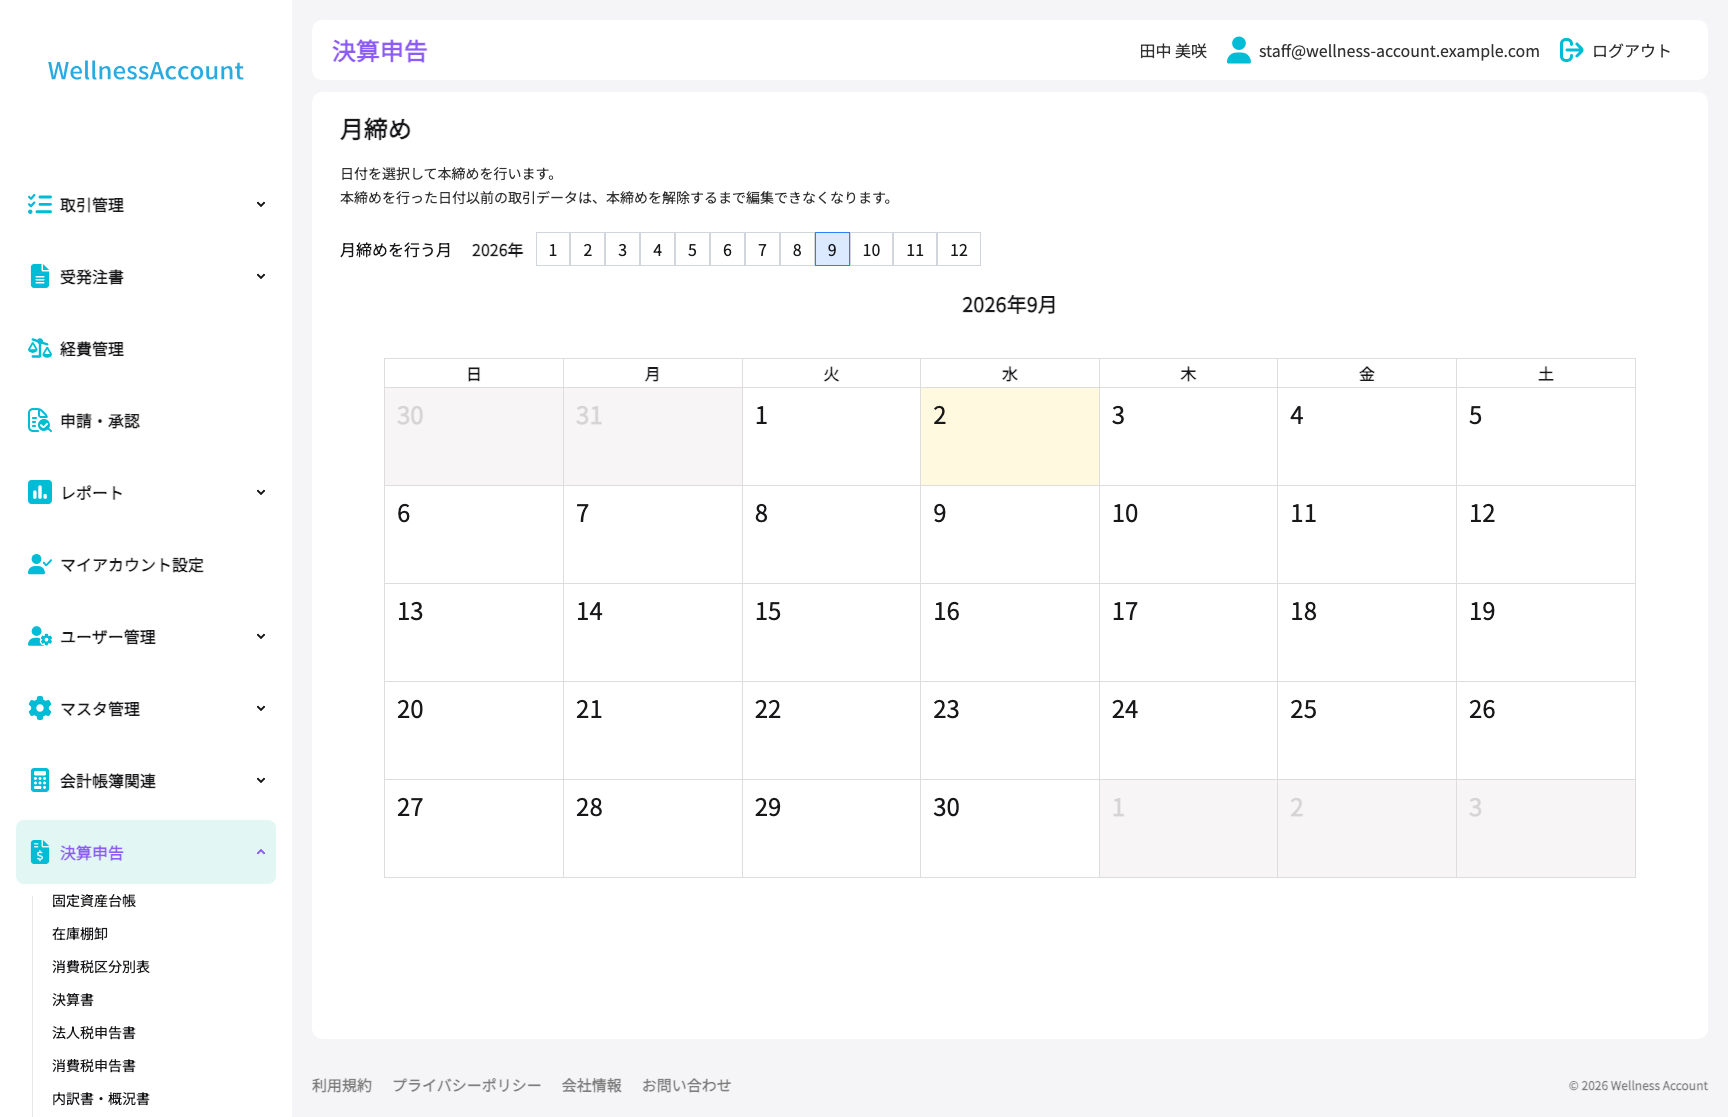Expand the 受発注書 menu chevron
The width and height of the screenshot is (1728, 1117).
tap(261, 277)
